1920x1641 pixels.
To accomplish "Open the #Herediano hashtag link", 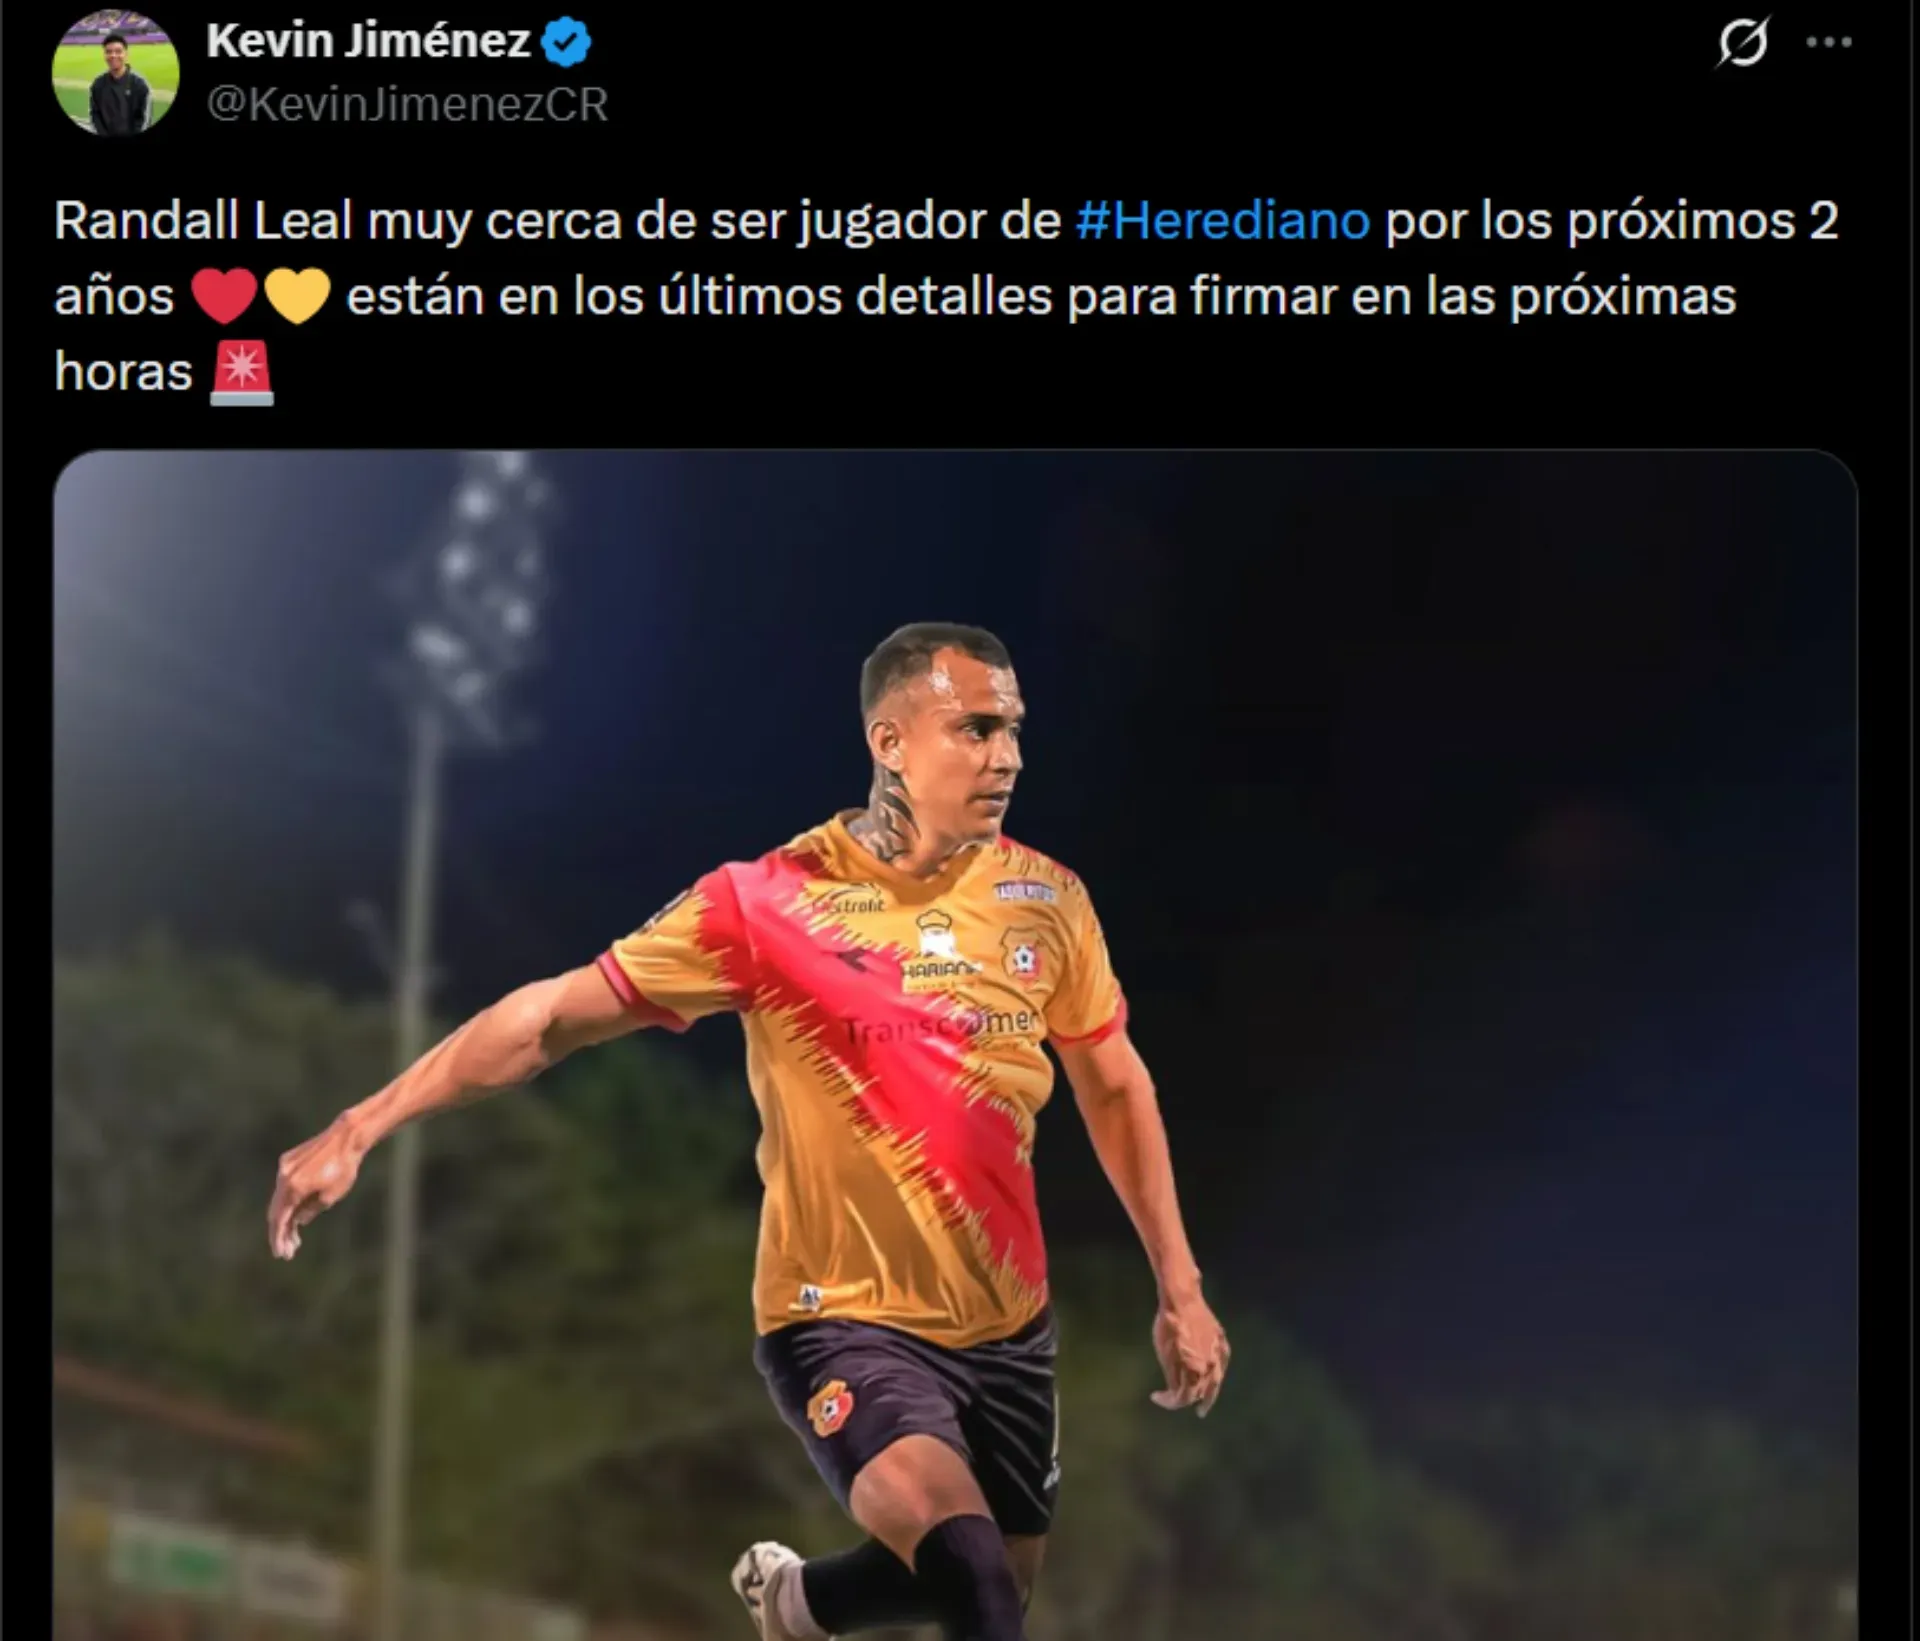I will coord(1222,221).
